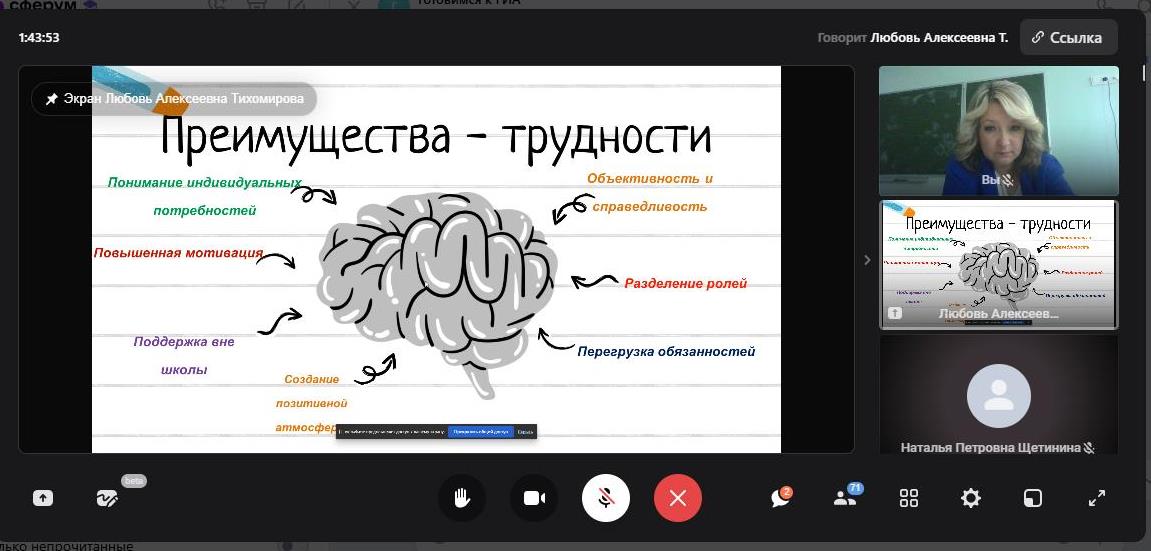
Task: Select your own video tile labeled Вы
Action: tap(998, 130)
